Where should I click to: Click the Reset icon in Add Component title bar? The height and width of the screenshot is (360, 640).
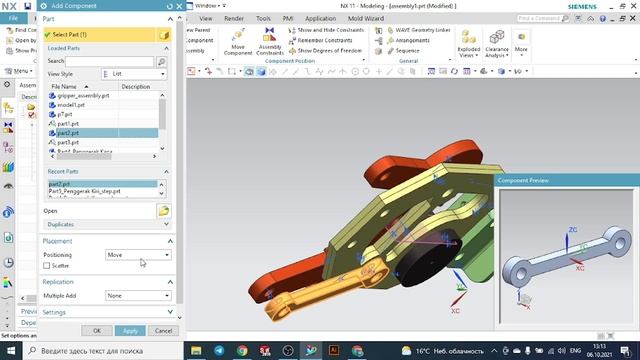point(170,6)
